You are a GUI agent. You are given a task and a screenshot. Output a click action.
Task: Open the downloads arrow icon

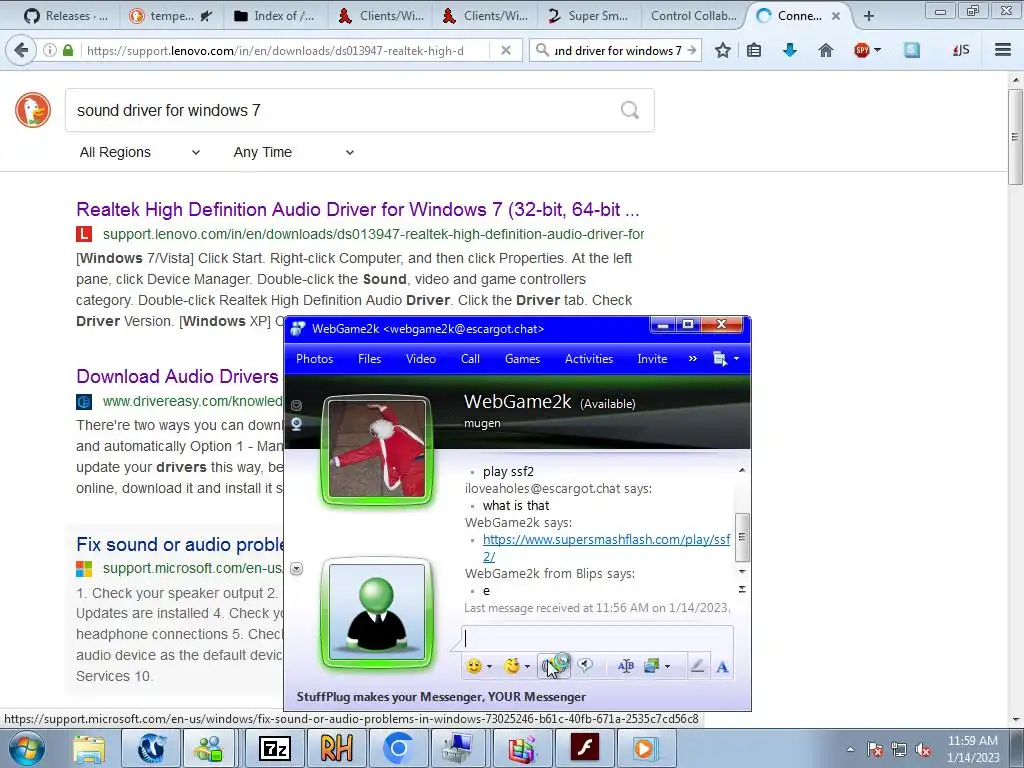click(x=790, y=50)
